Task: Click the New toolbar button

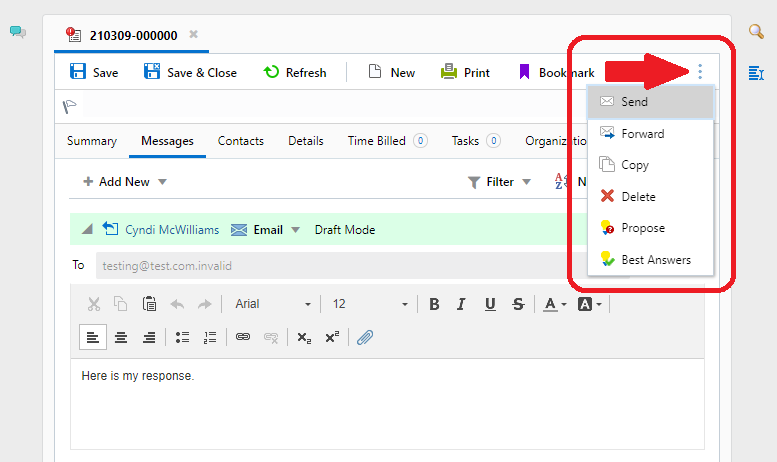Action: click(391, 72)
